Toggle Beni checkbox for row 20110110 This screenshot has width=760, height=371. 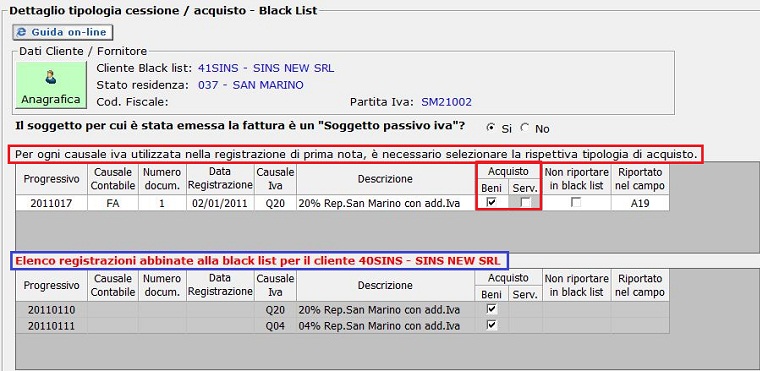(491, 309)
